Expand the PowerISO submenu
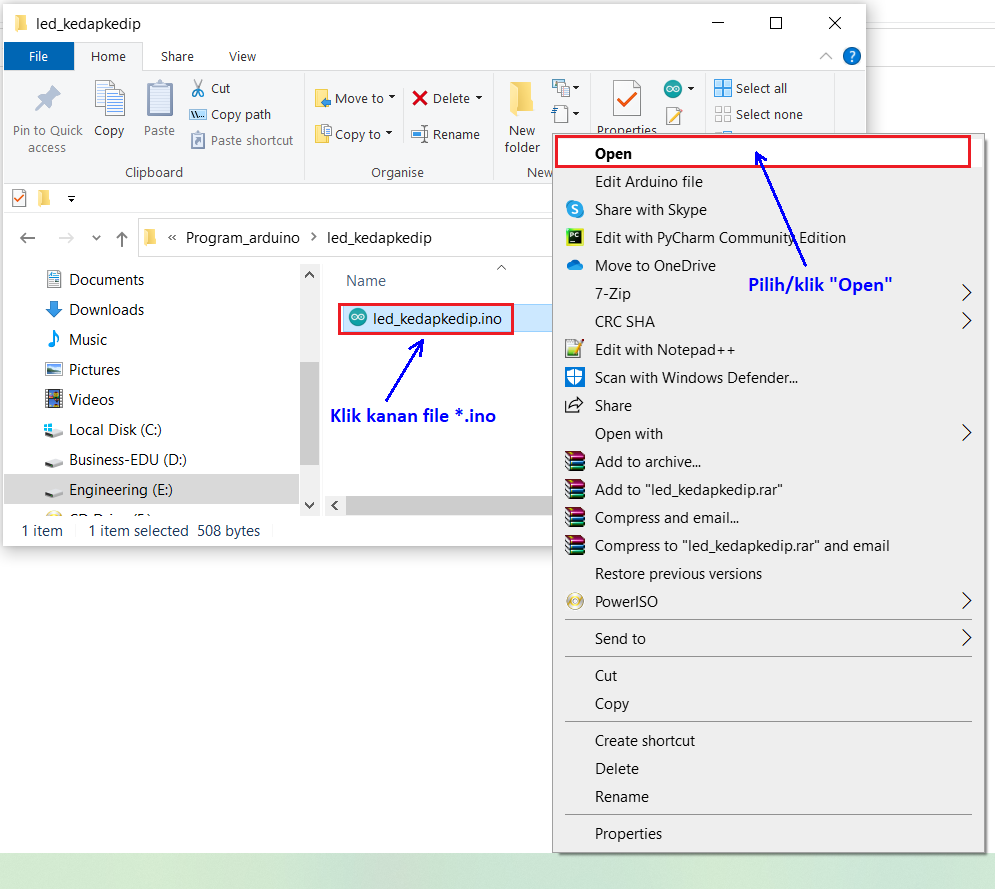The image size is (995, 889). coord(768,602)
